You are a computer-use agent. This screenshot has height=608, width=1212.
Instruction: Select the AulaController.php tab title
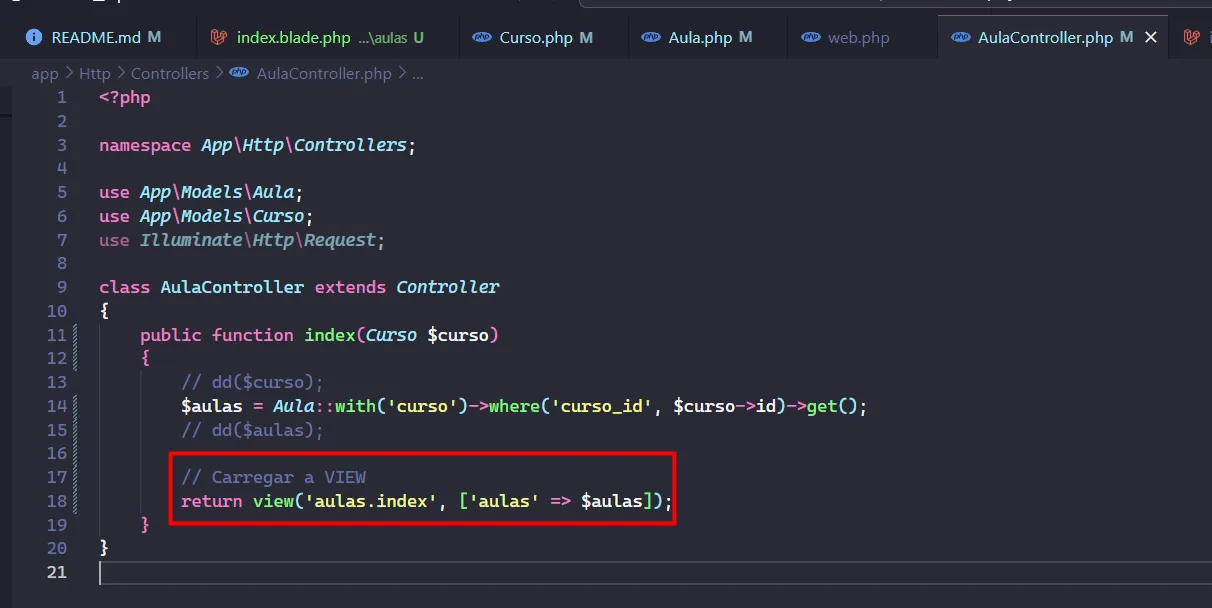(x=1044, y=38)
